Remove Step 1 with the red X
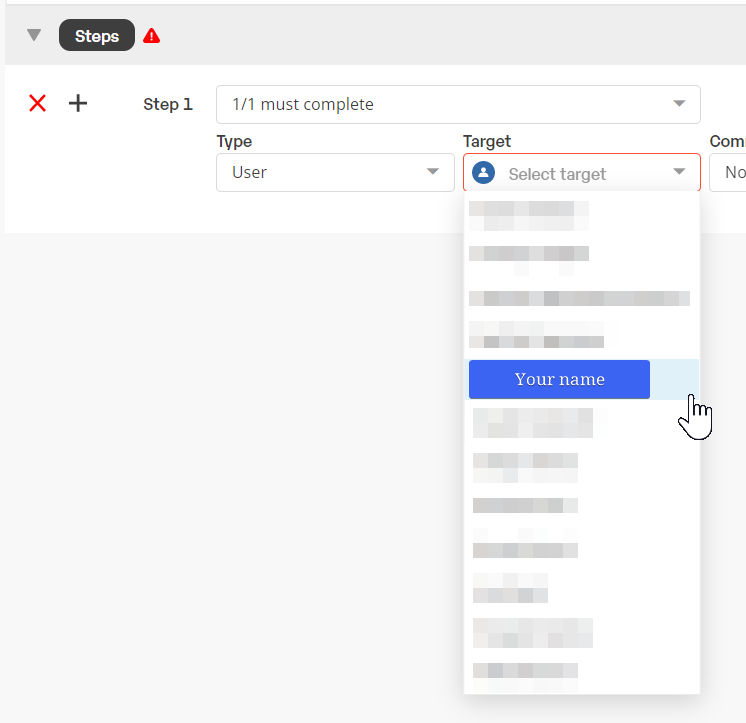746x723 pixels. 38,103
